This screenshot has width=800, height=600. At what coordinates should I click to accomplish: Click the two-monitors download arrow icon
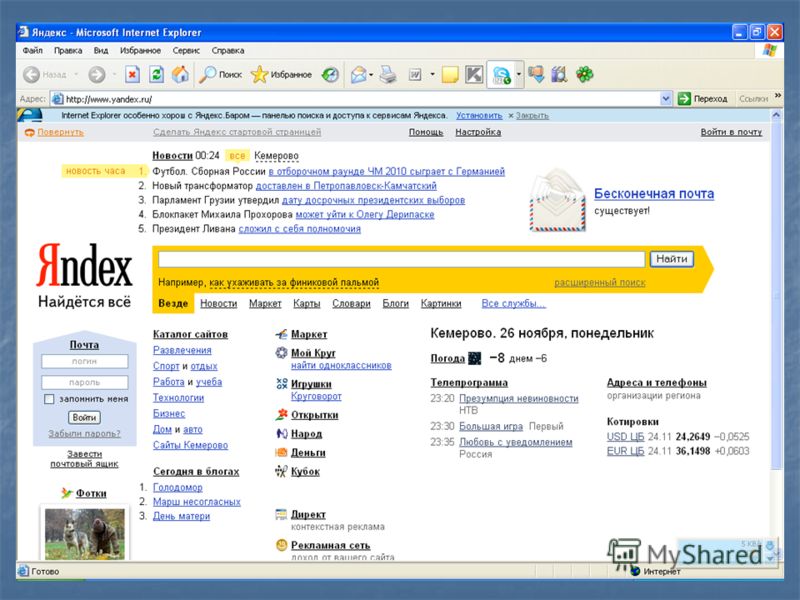[x=536, y=74]
